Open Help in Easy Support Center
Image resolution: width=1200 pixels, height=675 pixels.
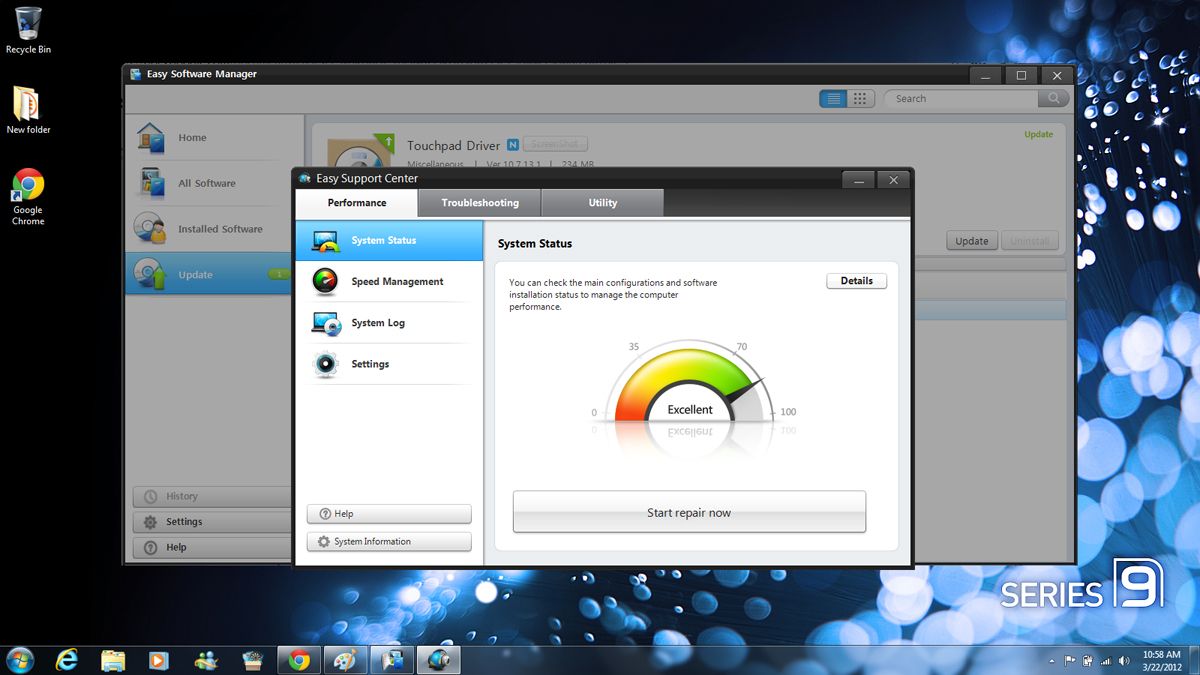[389, 514]
